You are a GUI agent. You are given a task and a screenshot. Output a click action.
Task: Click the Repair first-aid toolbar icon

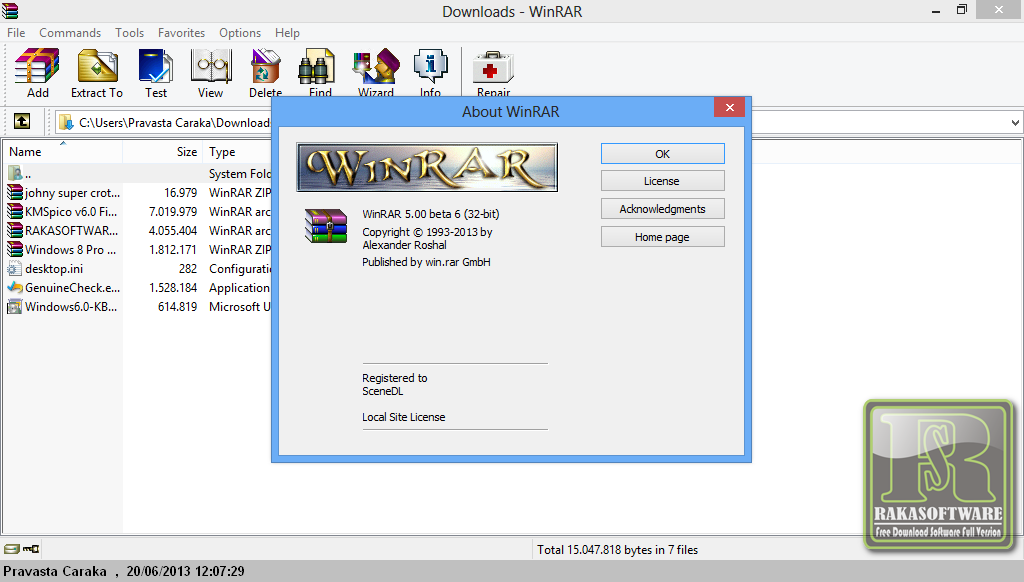click(x=494, y=69)
